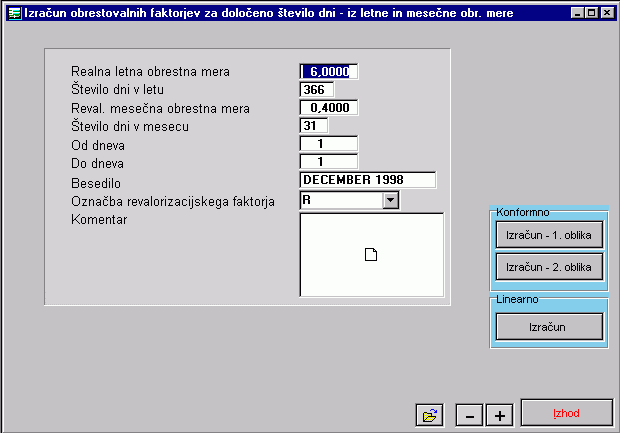Click the Število dni v letu field
The height and width of the screenshot is (433, 620).
coord(317,89)
